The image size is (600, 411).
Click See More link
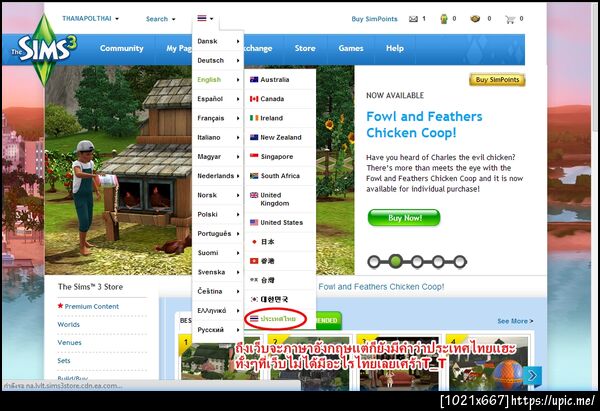pos(515,321)
